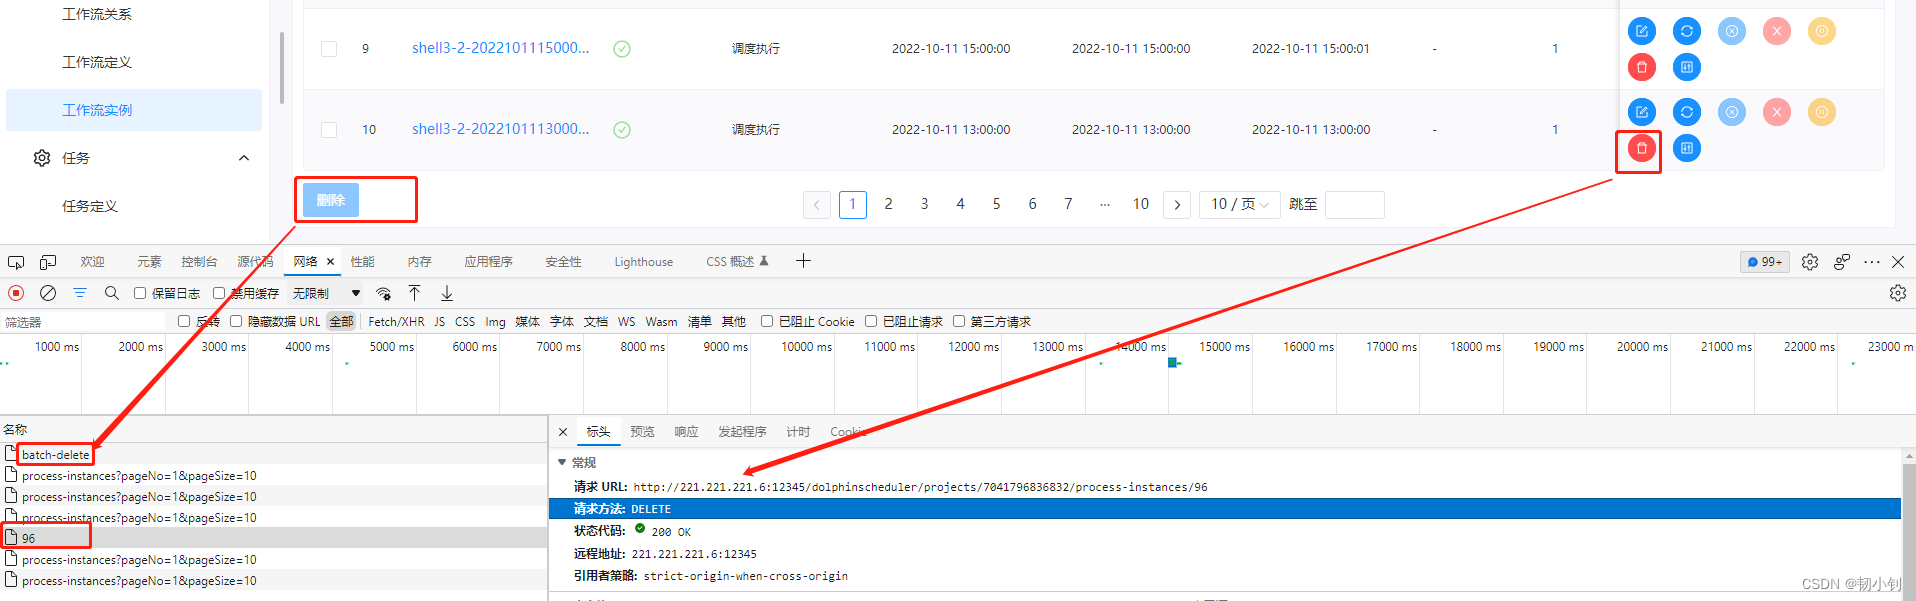Open the DevTools more options menu
Screen dimensions: 1916x601
pos(1872,262)
